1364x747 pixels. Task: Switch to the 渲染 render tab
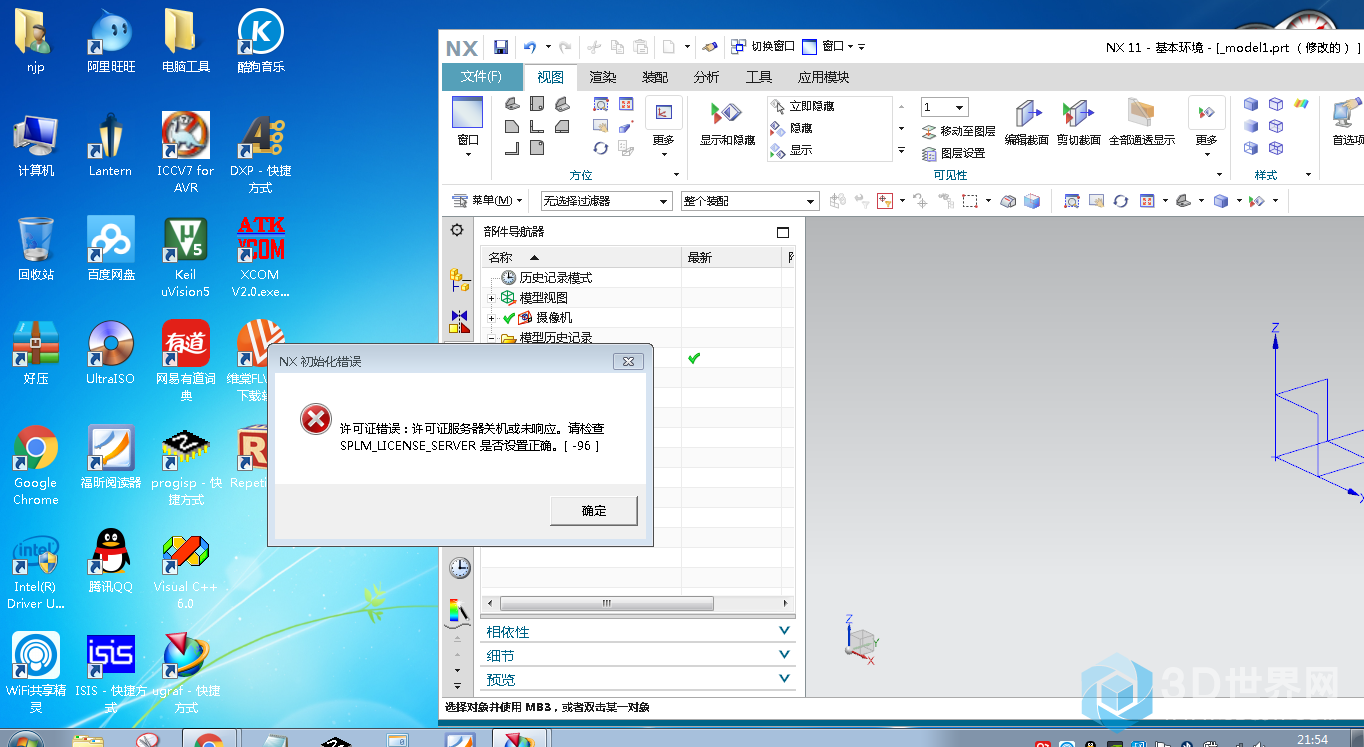(603, 77)
